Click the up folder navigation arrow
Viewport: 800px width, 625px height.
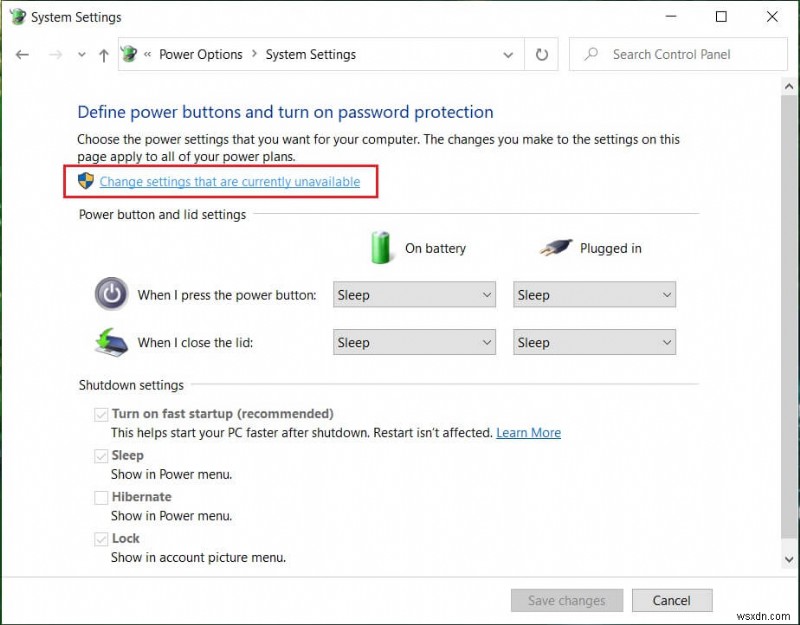102,54
